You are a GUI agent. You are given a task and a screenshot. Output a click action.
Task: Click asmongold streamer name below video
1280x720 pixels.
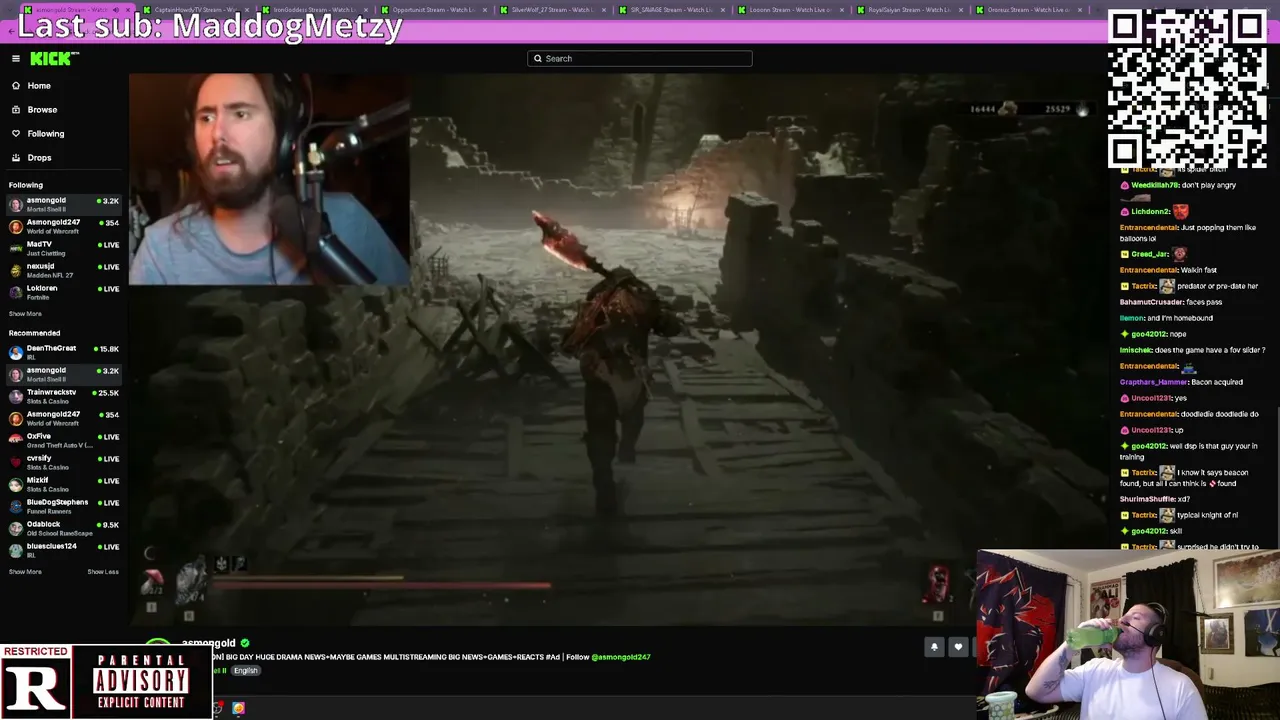click(209, 643)
